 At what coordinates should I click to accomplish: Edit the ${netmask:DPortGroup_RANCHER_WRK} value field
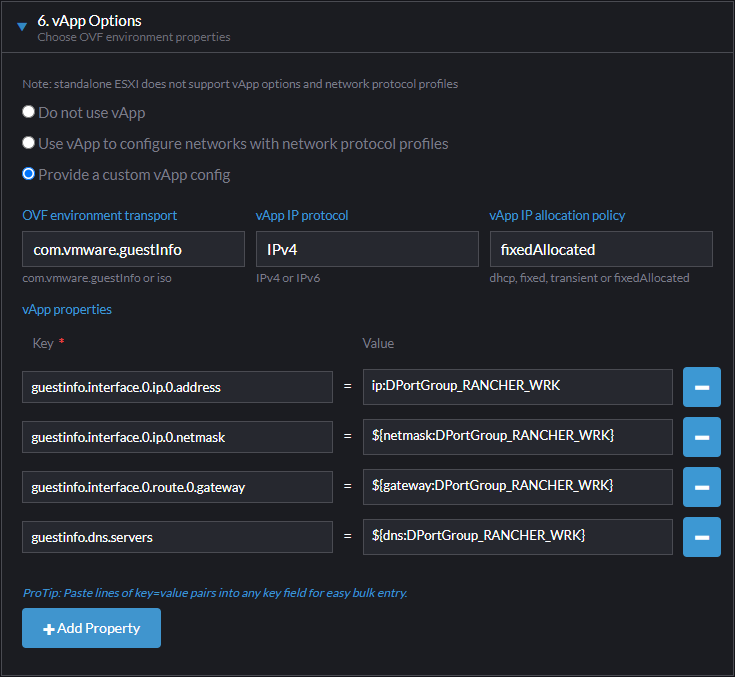click(x=517, y=437)
